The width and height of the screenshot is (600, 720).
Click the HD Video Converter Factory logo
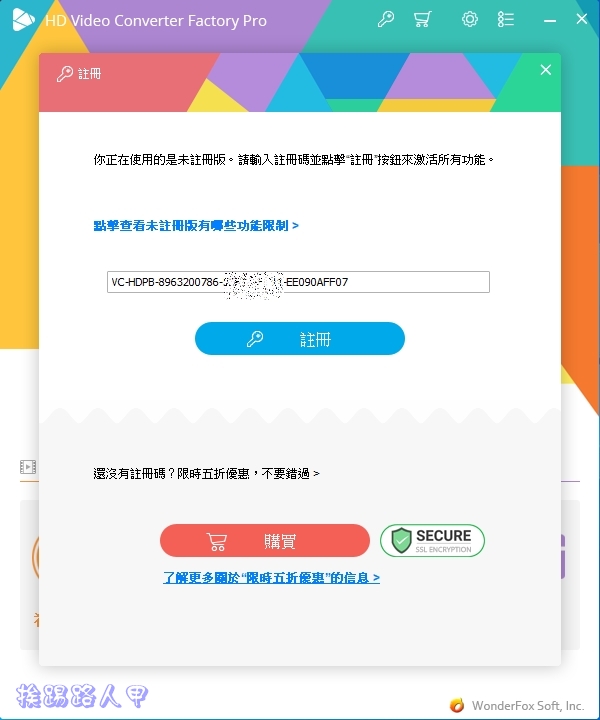click(23, 20)
